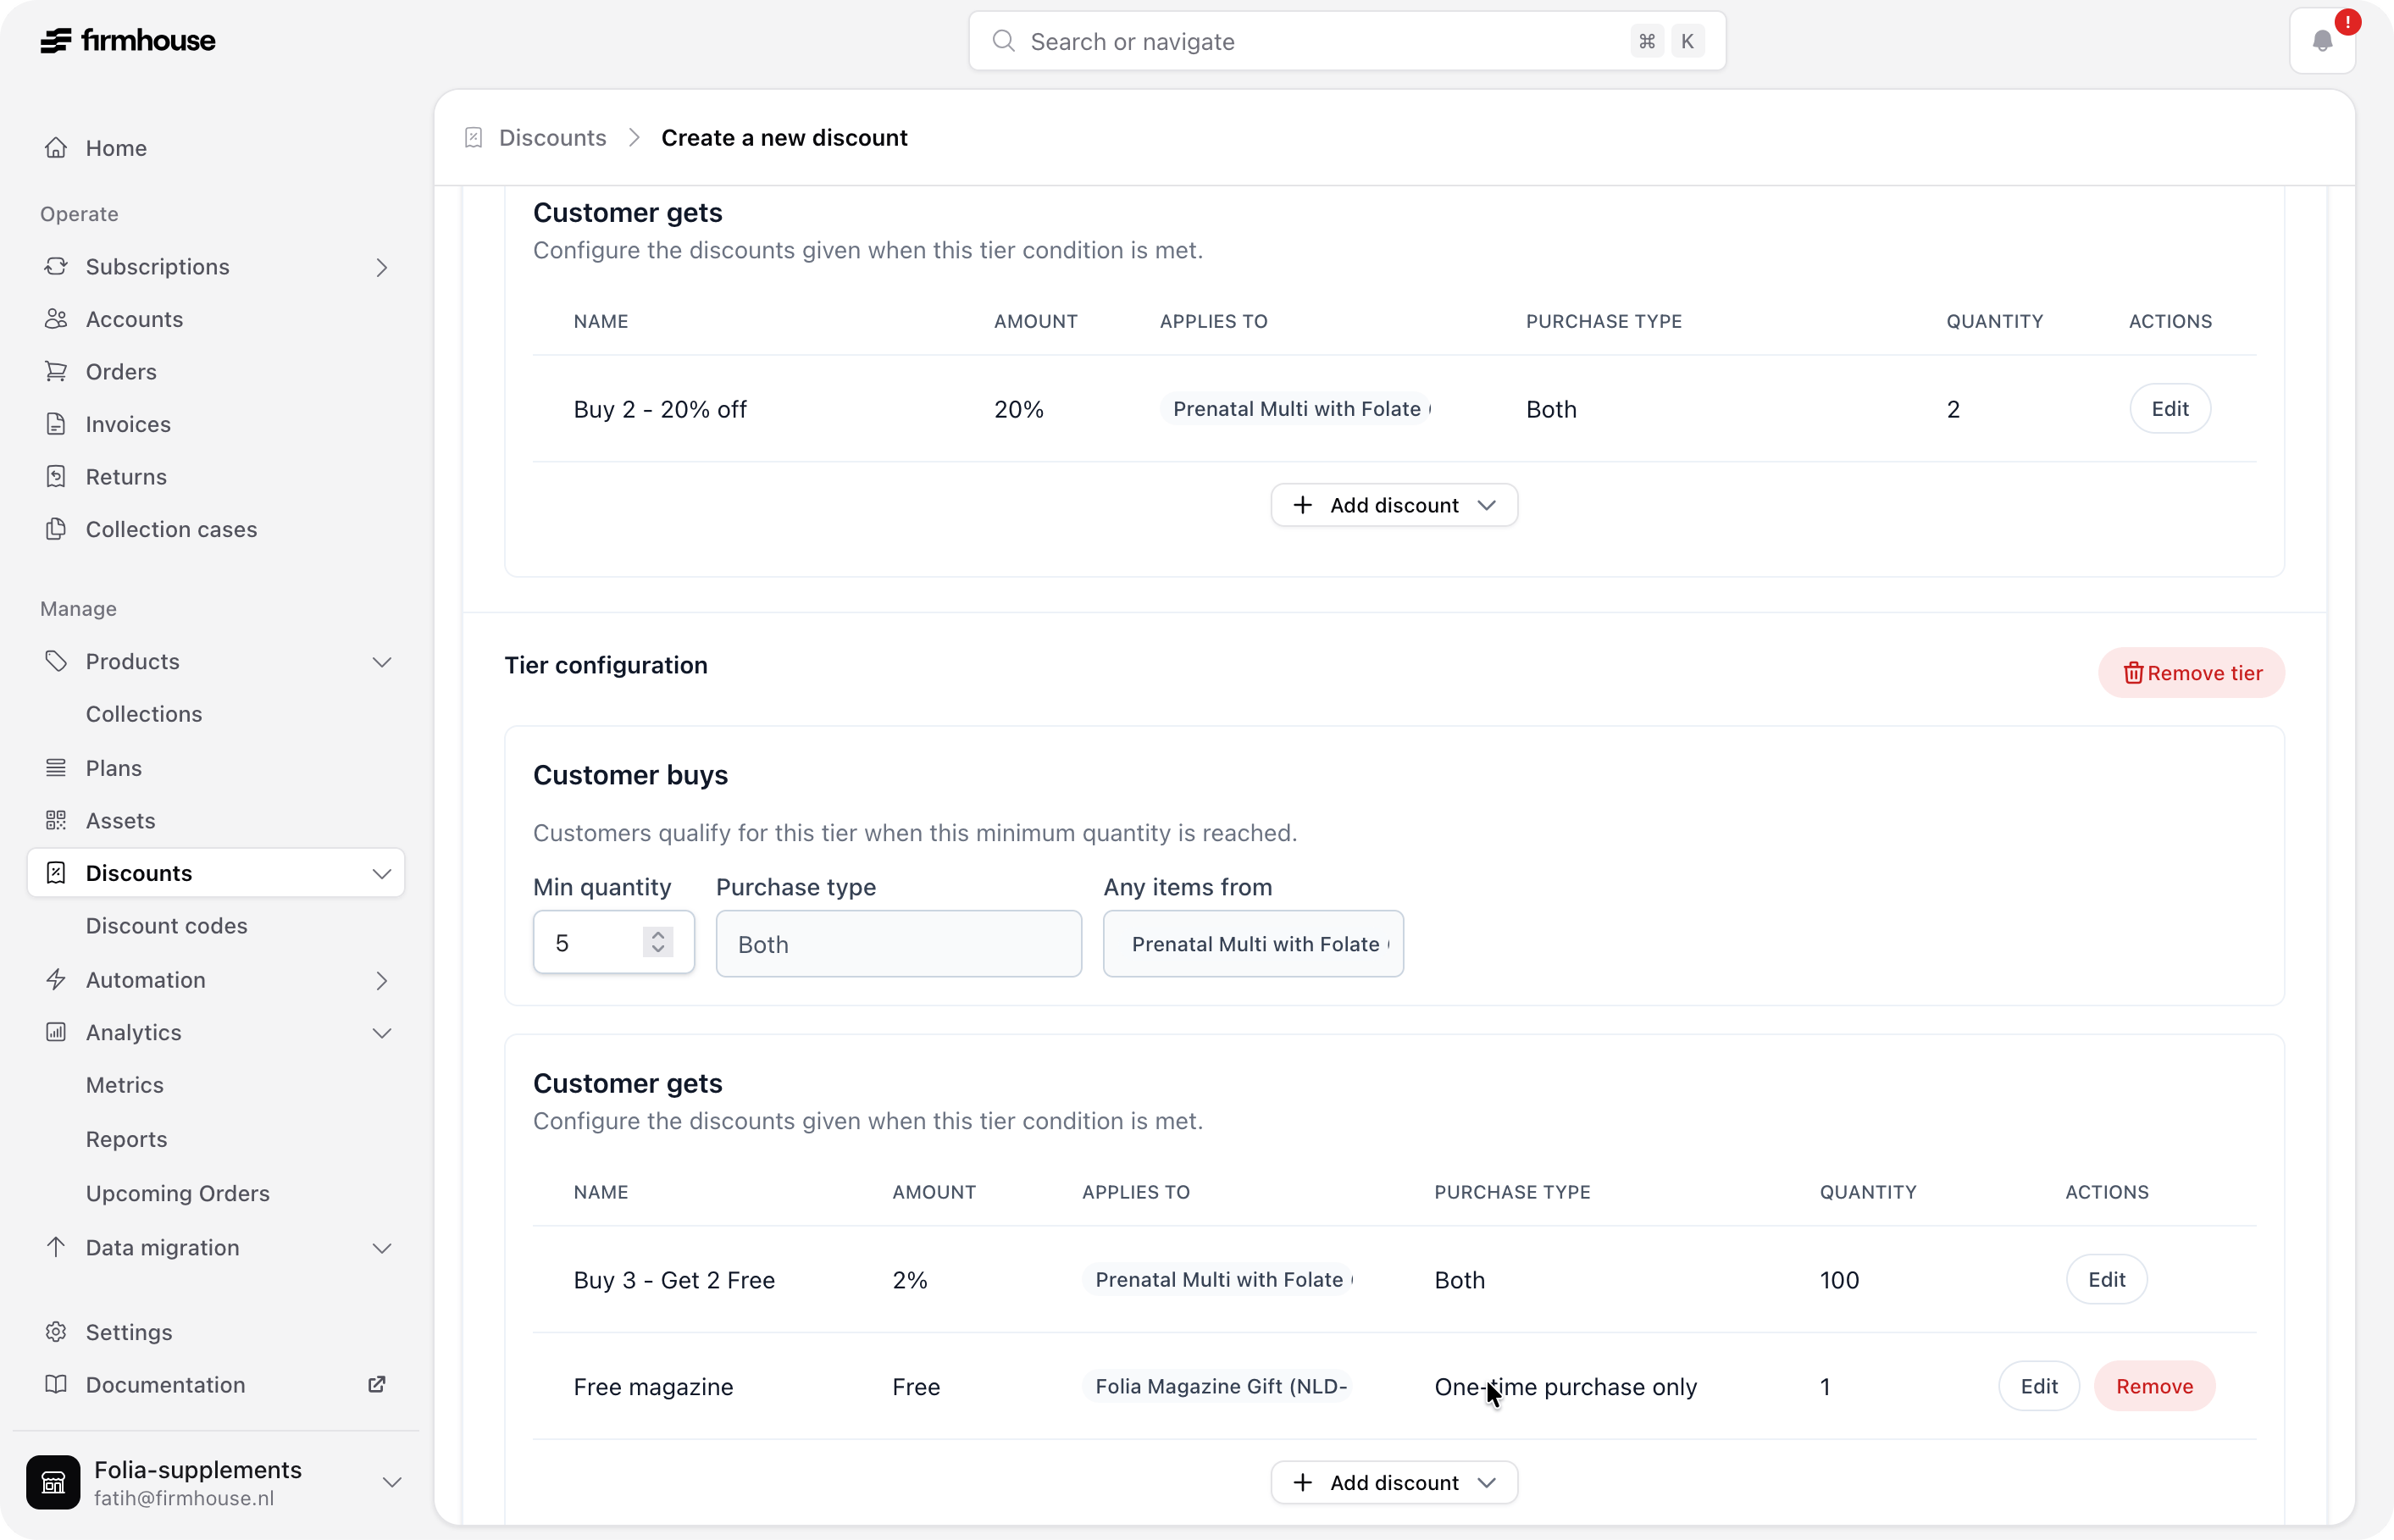The width and height of the screenshot is (2394, 1540).
Task: Click the Subscriptions refresh icon
Action: pos(56,267)
